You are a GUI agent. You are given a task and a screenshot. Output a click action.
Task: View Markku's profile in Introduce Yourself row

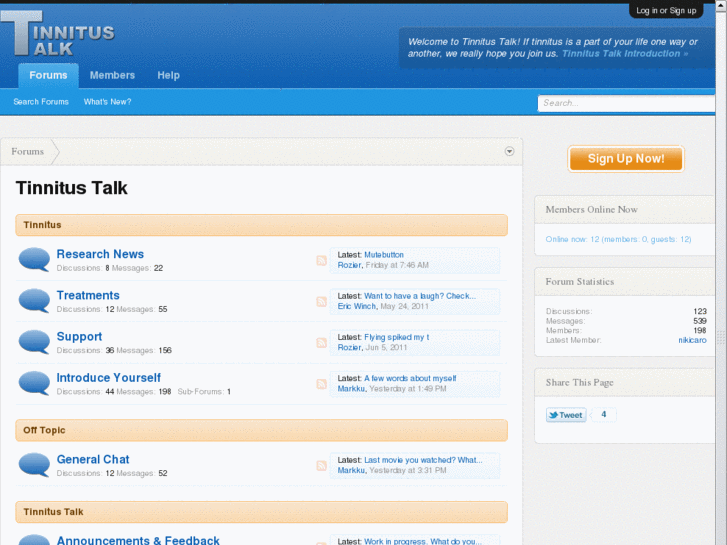(x=351, y=389)
